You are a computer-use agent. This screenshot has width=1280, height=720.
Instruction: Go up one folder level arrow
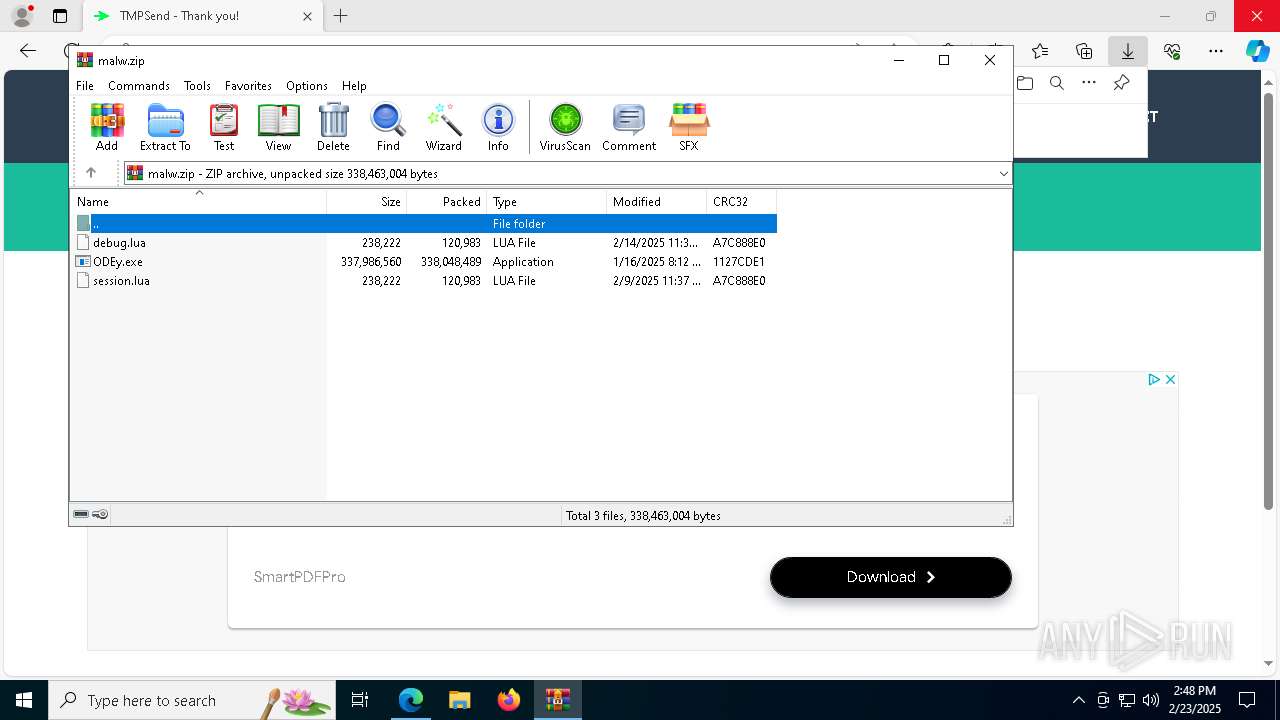91,173
